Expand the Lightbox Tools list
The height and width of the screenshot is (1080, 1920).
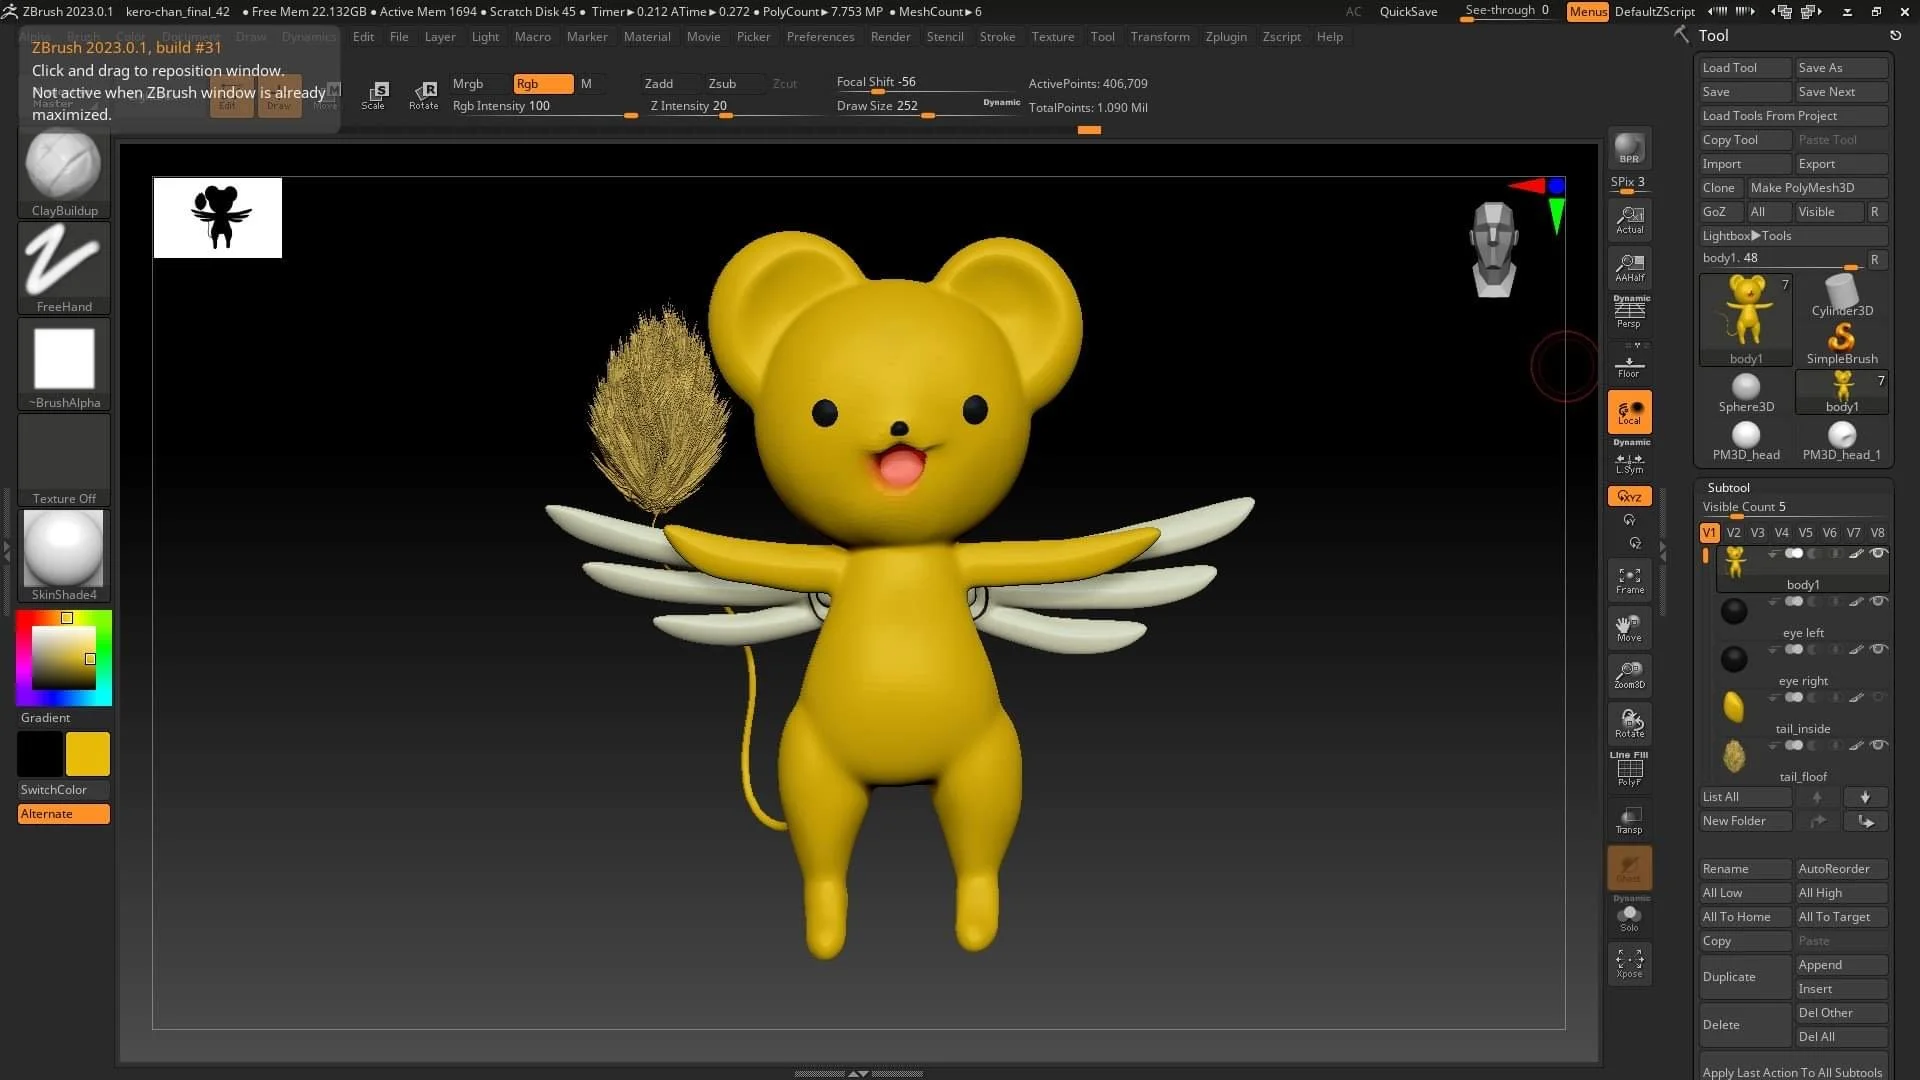click(x=1746, y=236)
